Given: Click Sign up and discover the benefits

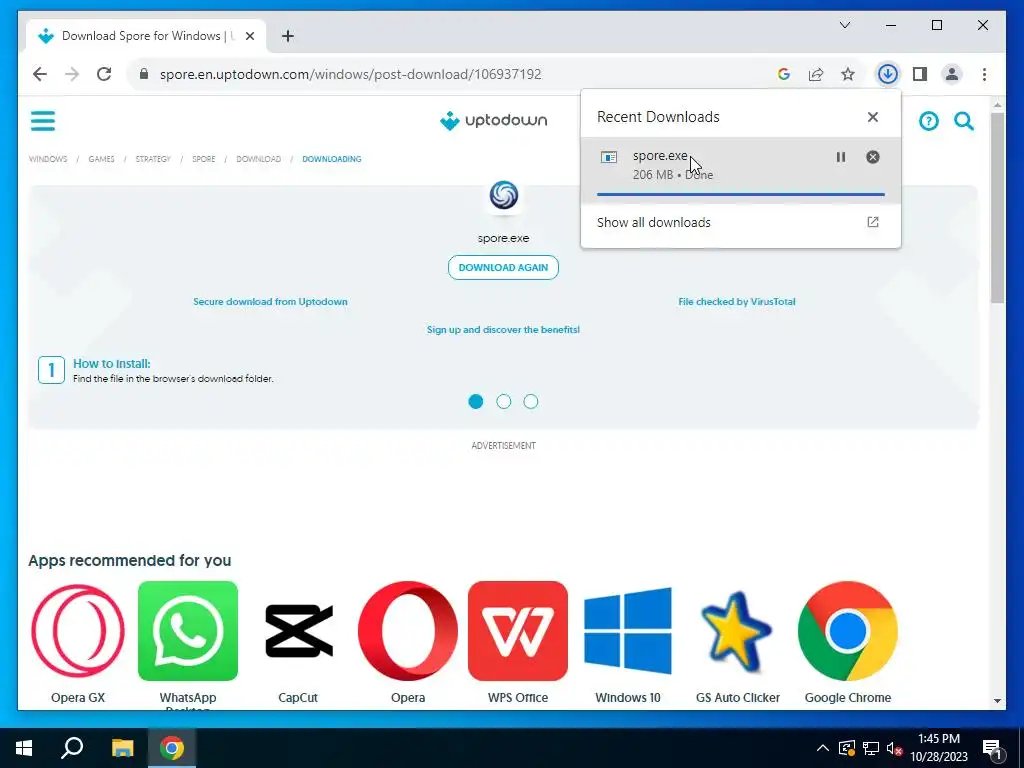Looking at the screenshot, I should click(x=504, y=330).
